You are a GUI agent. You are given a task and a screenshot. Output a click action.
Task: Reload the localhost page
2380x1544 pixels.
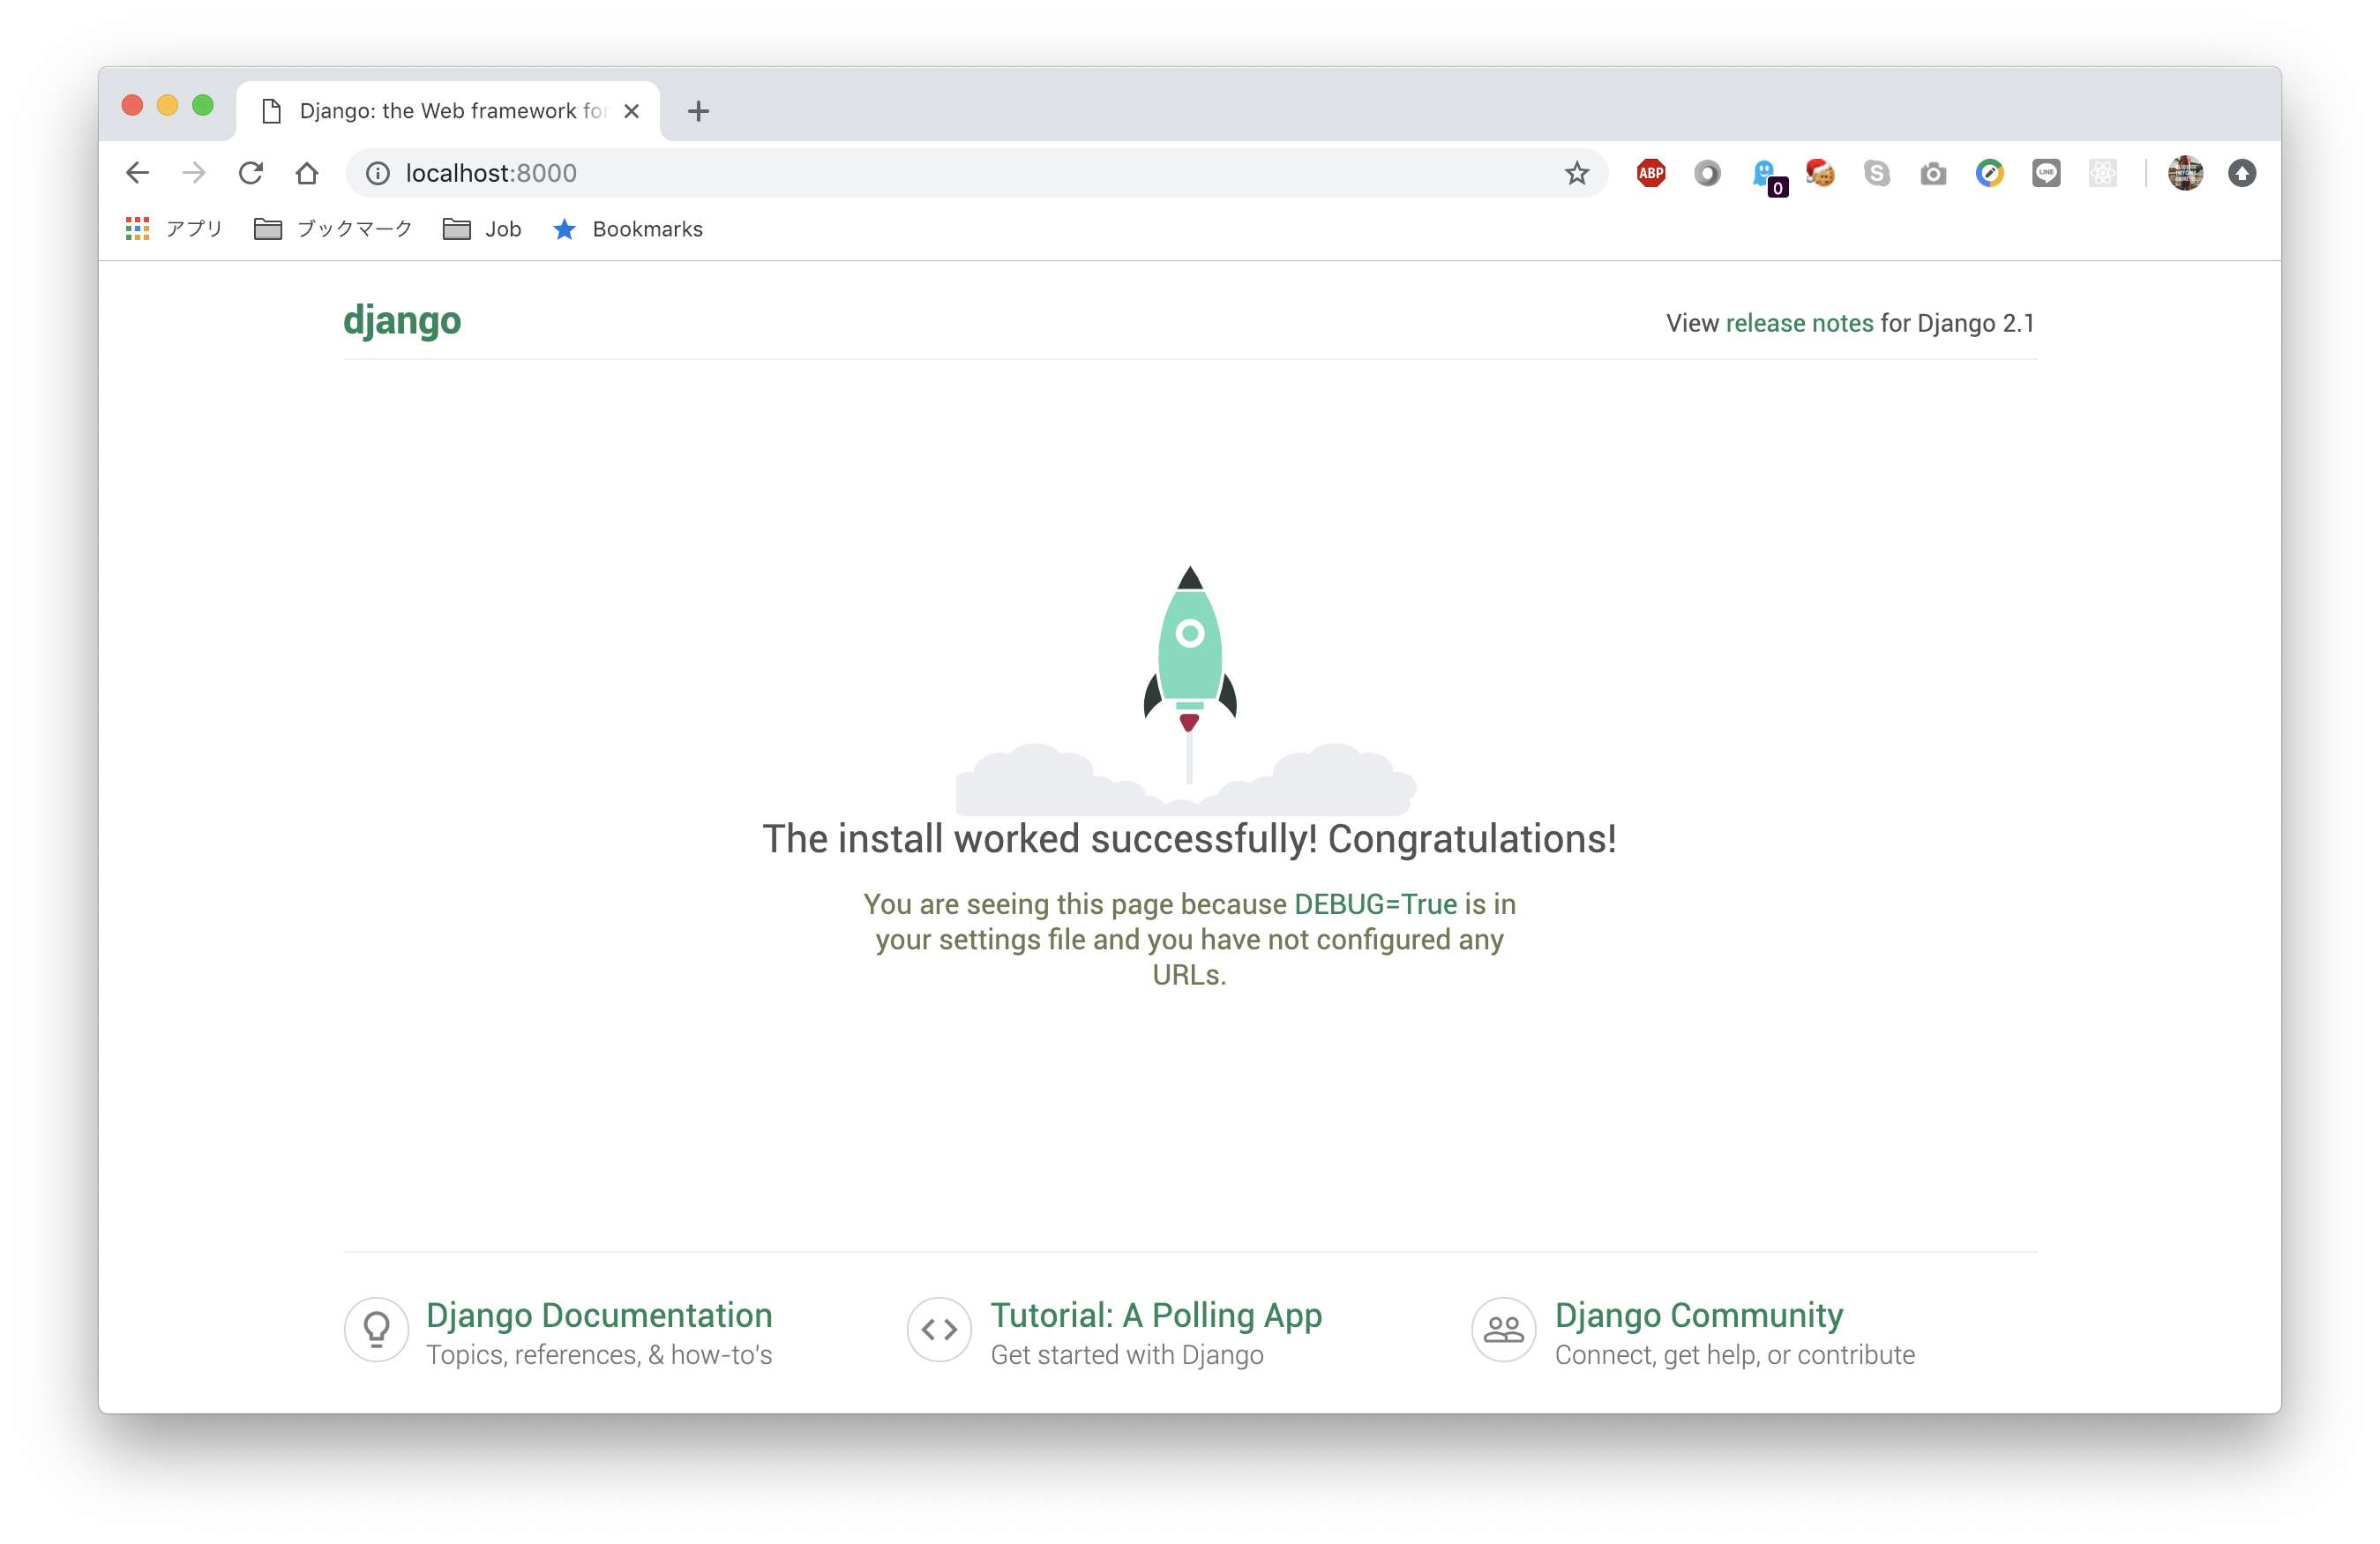pos(250,173)
